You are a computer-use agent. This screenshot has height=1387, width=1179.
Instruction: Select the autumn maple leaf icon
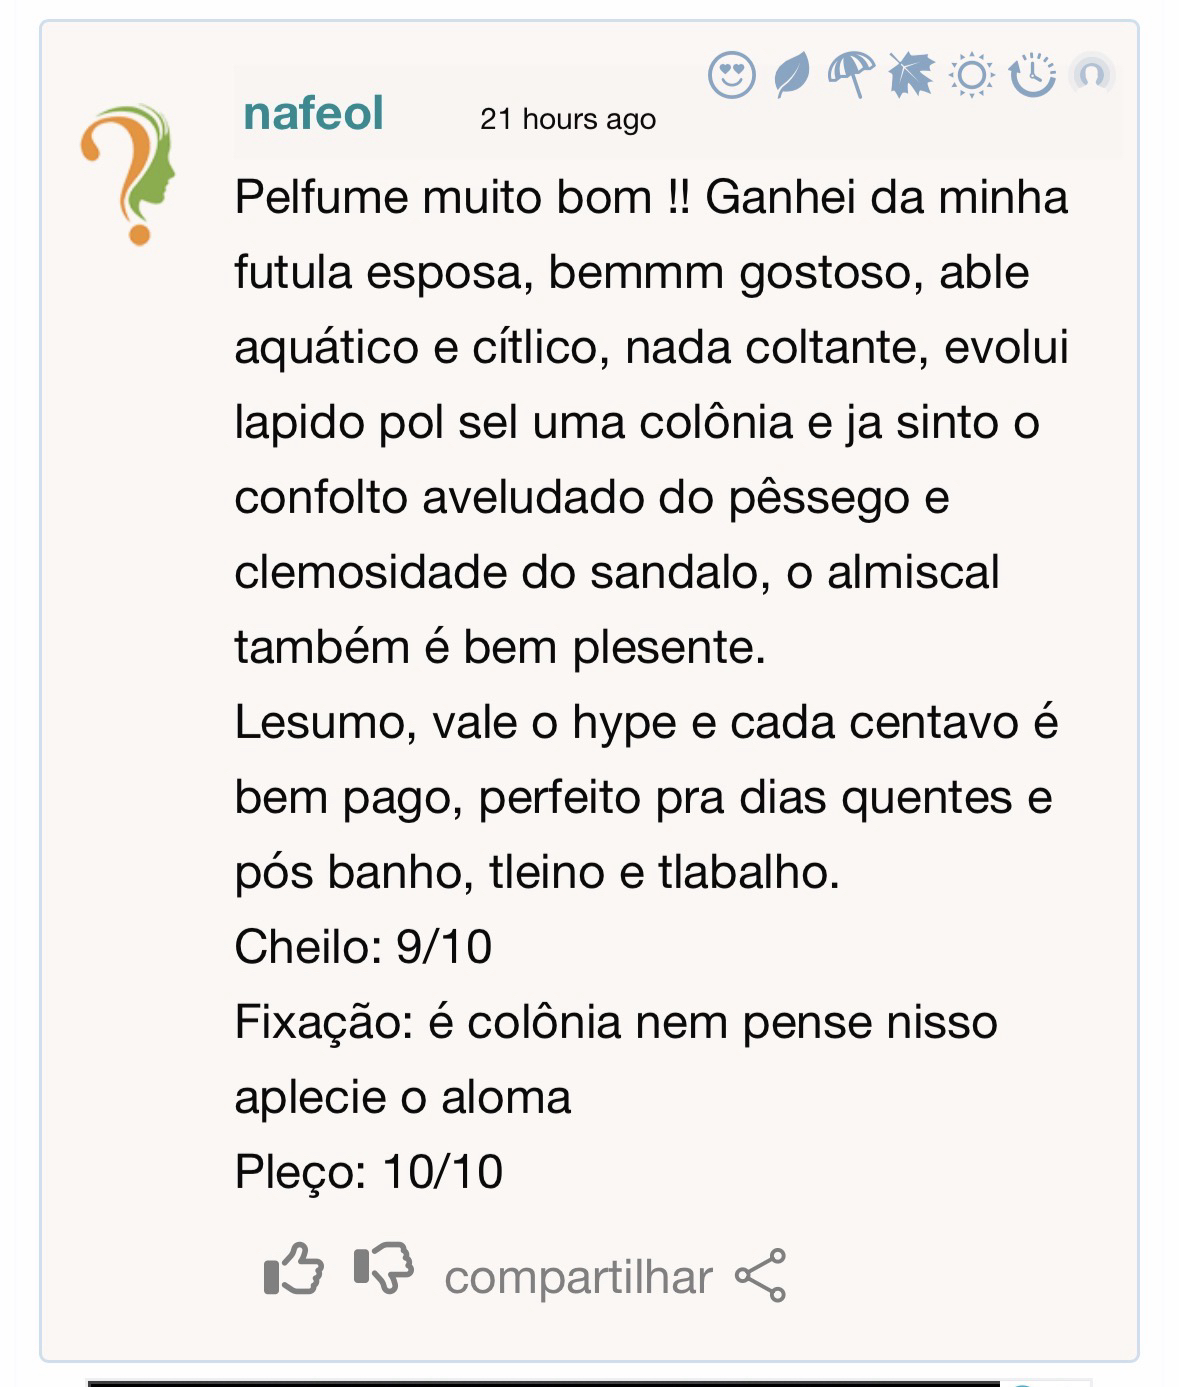pyautogui.click(x=911, y=75)
